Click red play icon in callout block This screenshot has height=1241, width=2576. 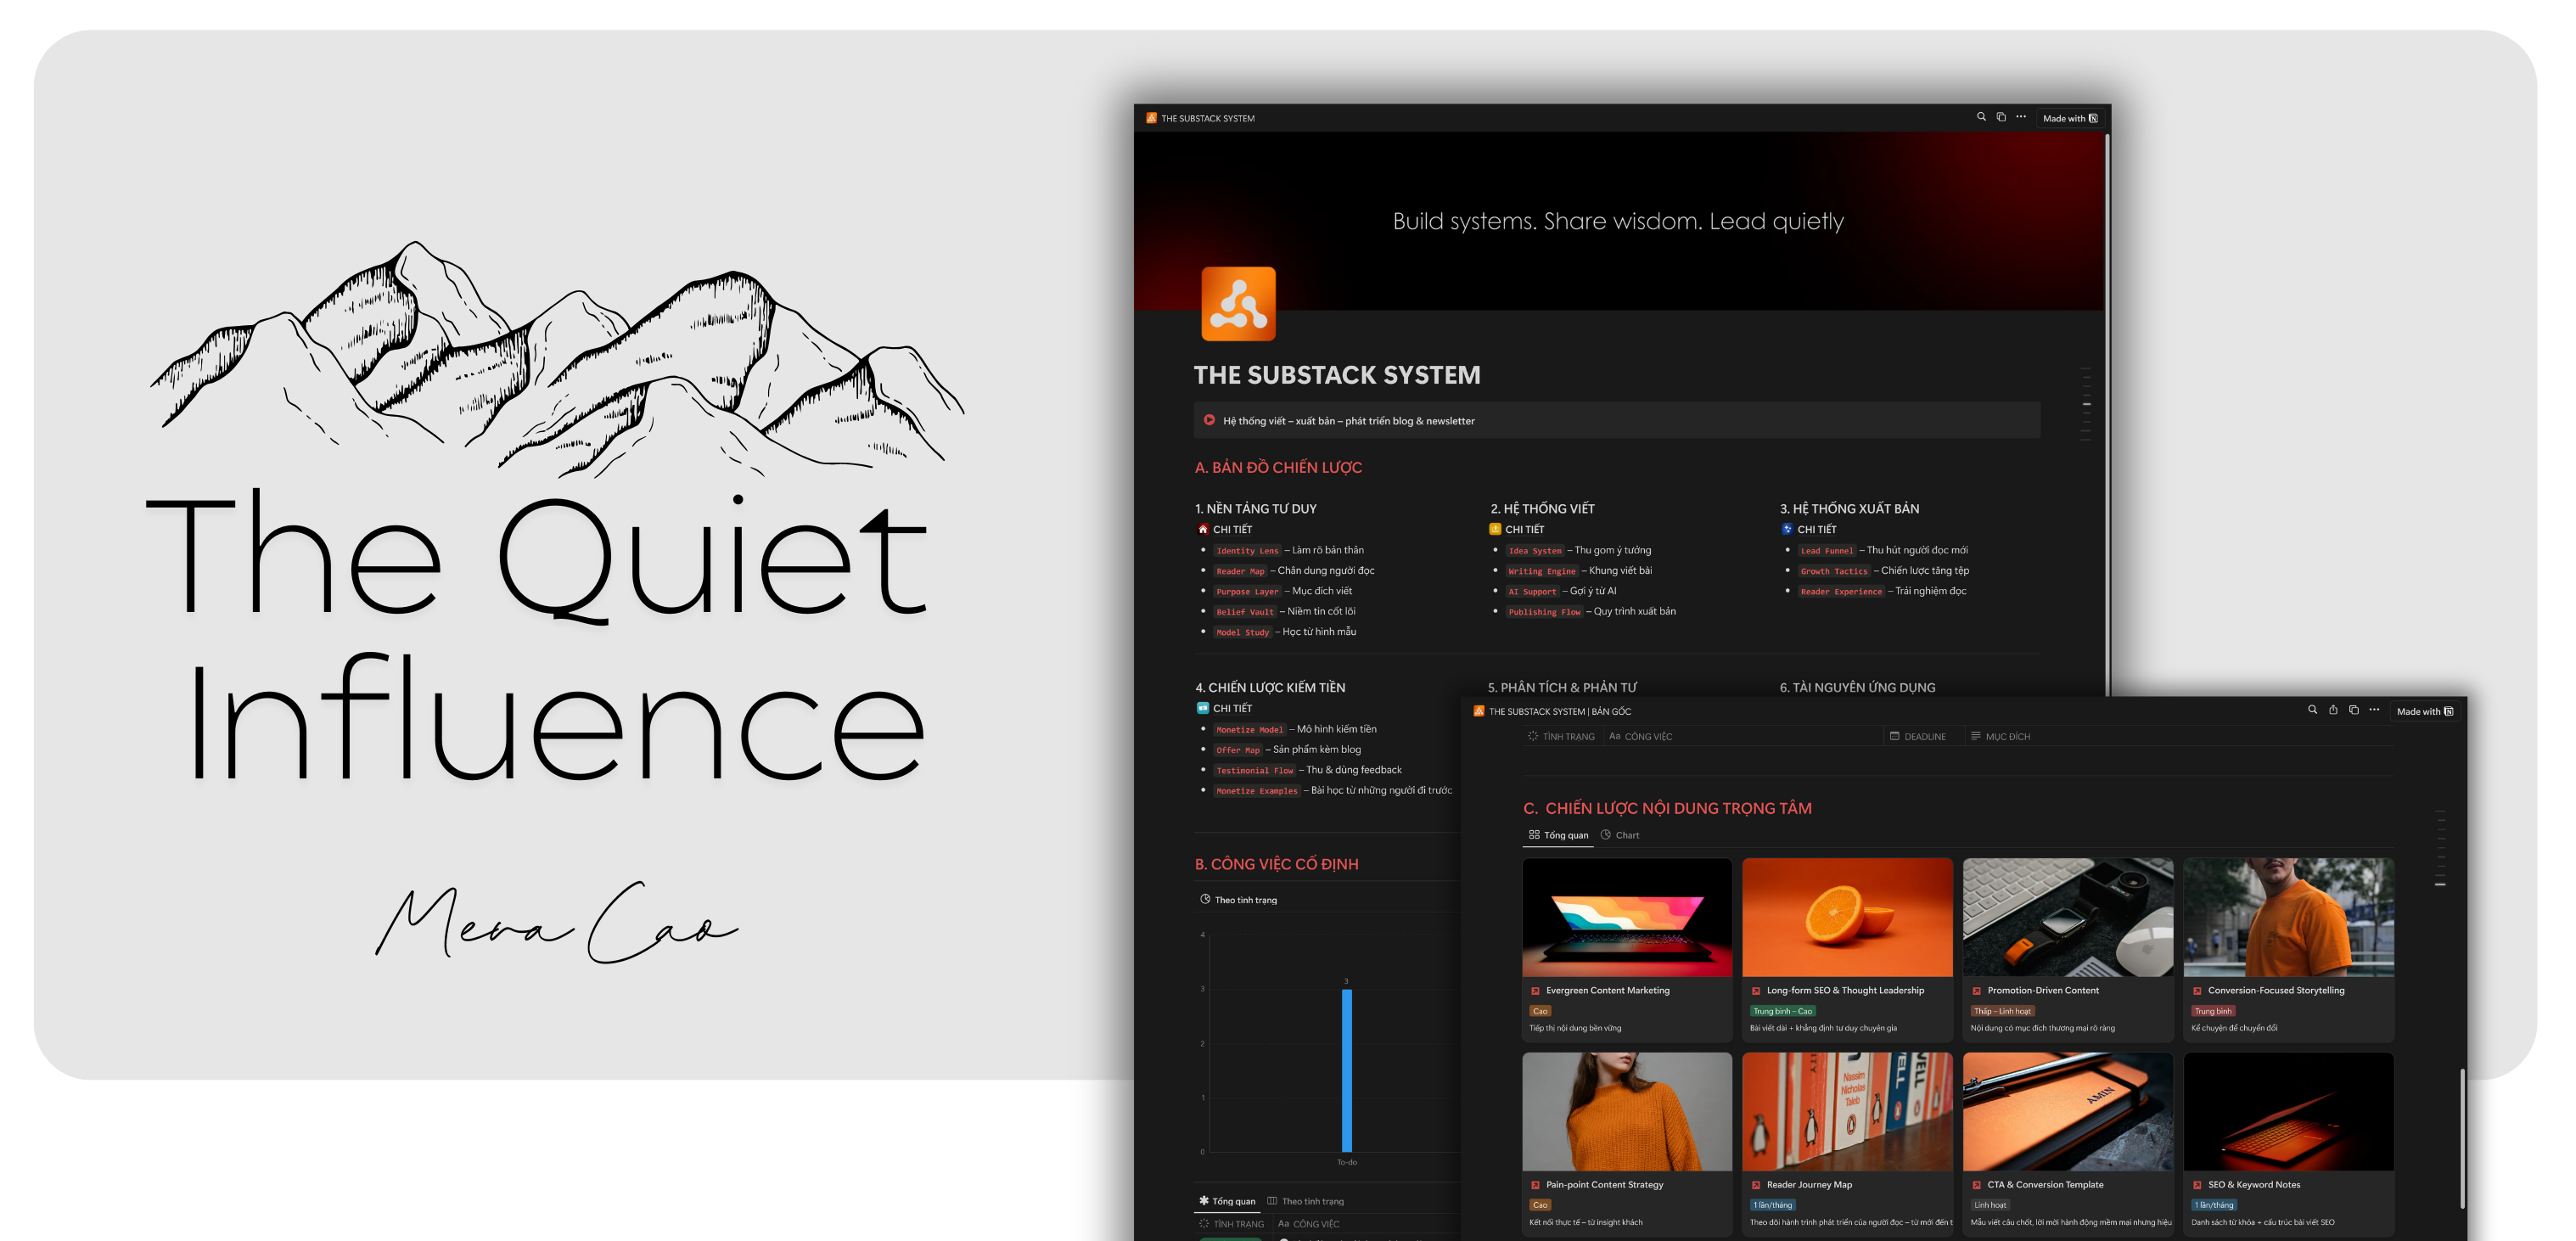1209,420
